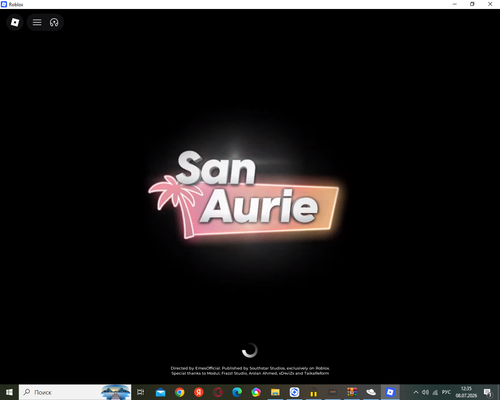Focus the Поиск search box on the taskbar

pos(75,392)
